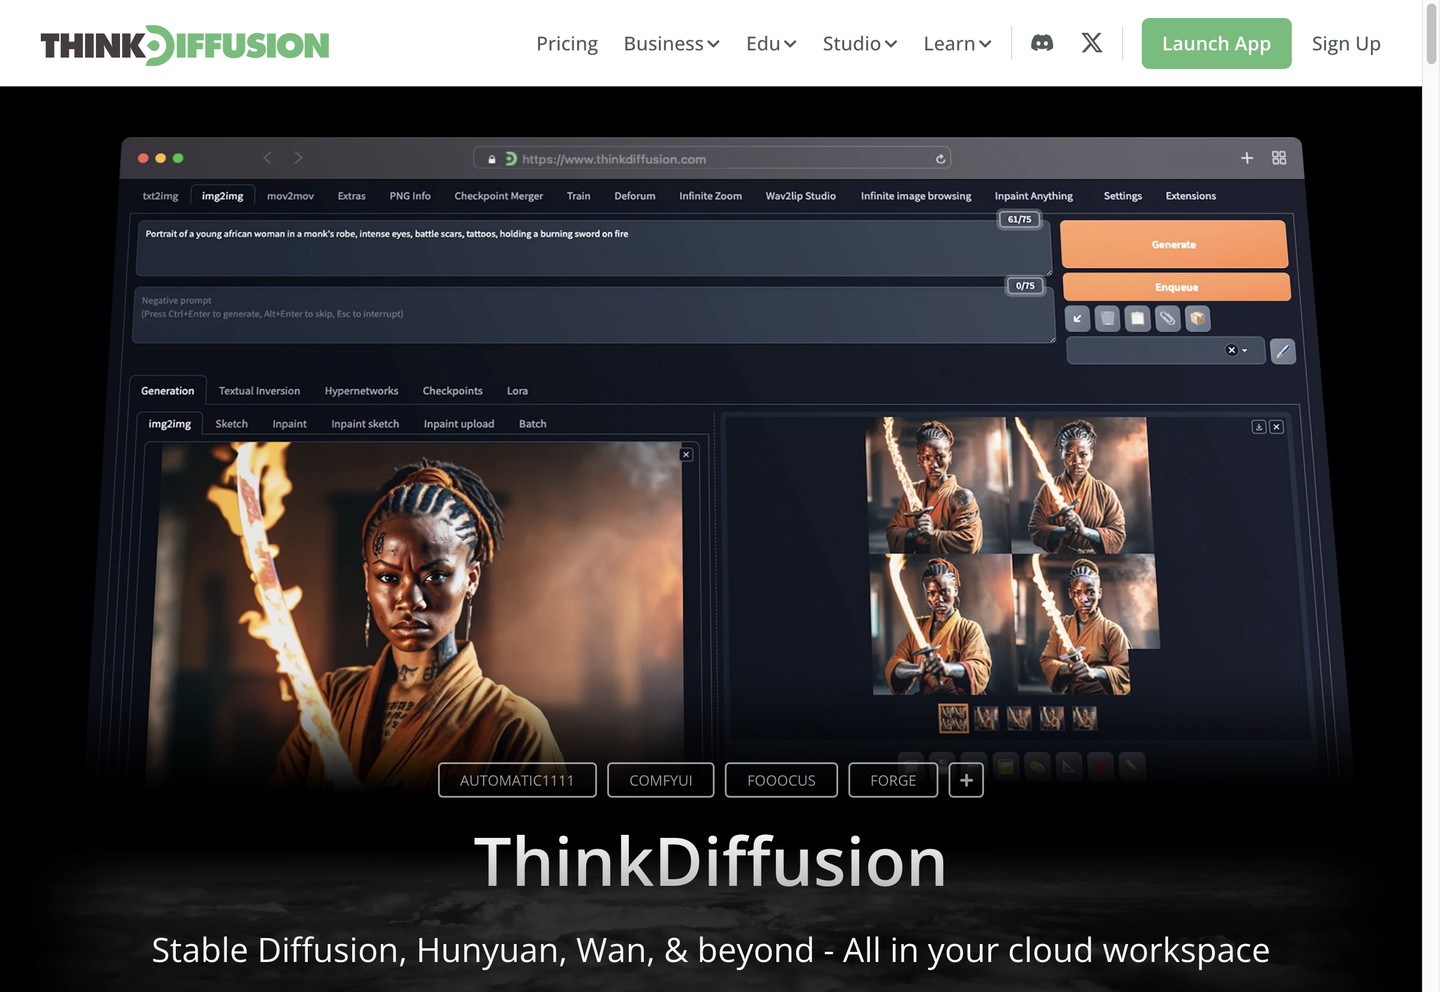The image size is (1440, 992).
Task: Click the Enqueue button
Action: tap(1176, 287)
